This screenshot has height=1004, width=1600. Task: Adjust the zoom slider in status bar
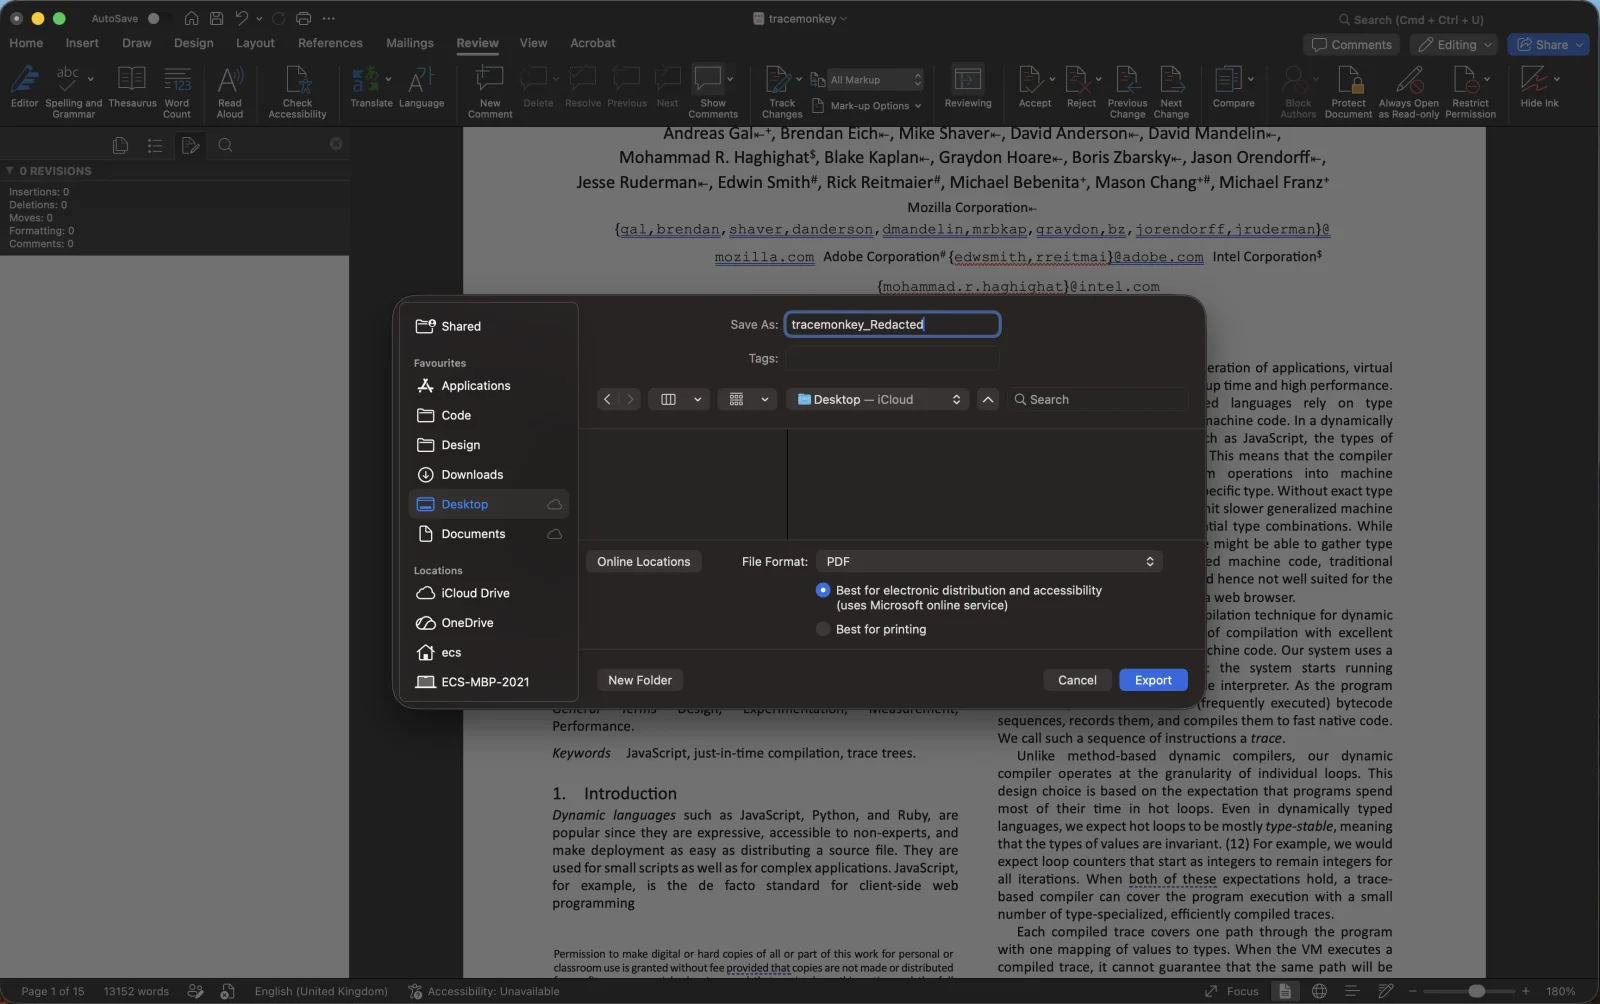[x=1476, y=991]
